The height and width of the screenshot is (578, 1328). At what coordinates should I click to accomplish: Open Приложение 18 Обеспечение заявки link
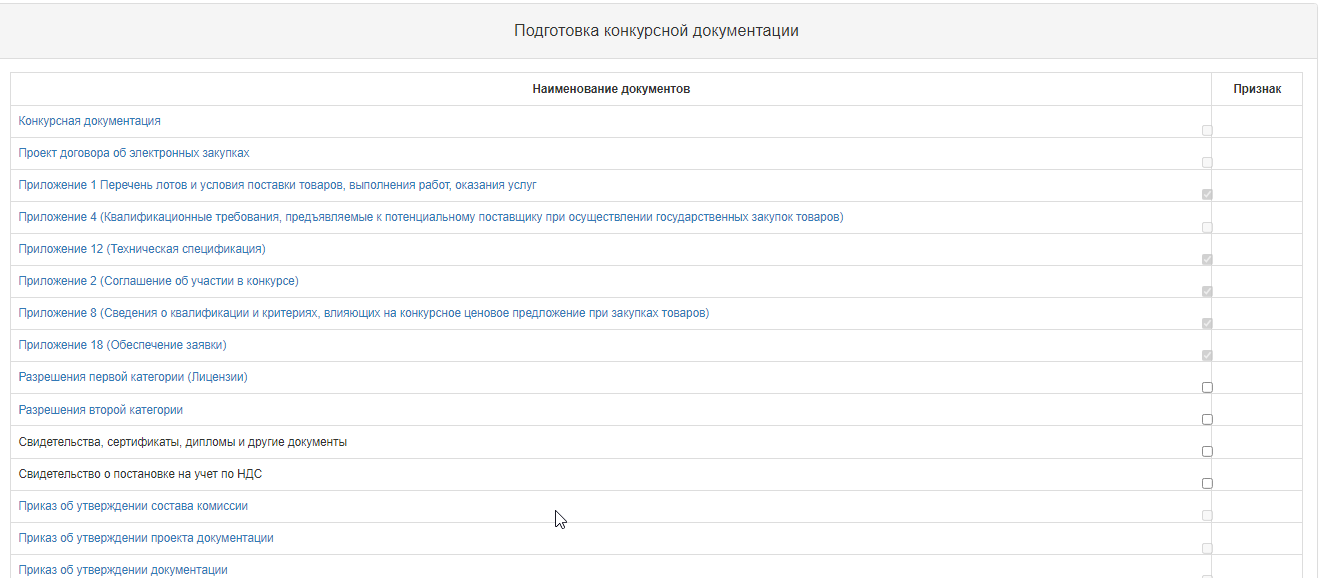[x=122, y=345]
